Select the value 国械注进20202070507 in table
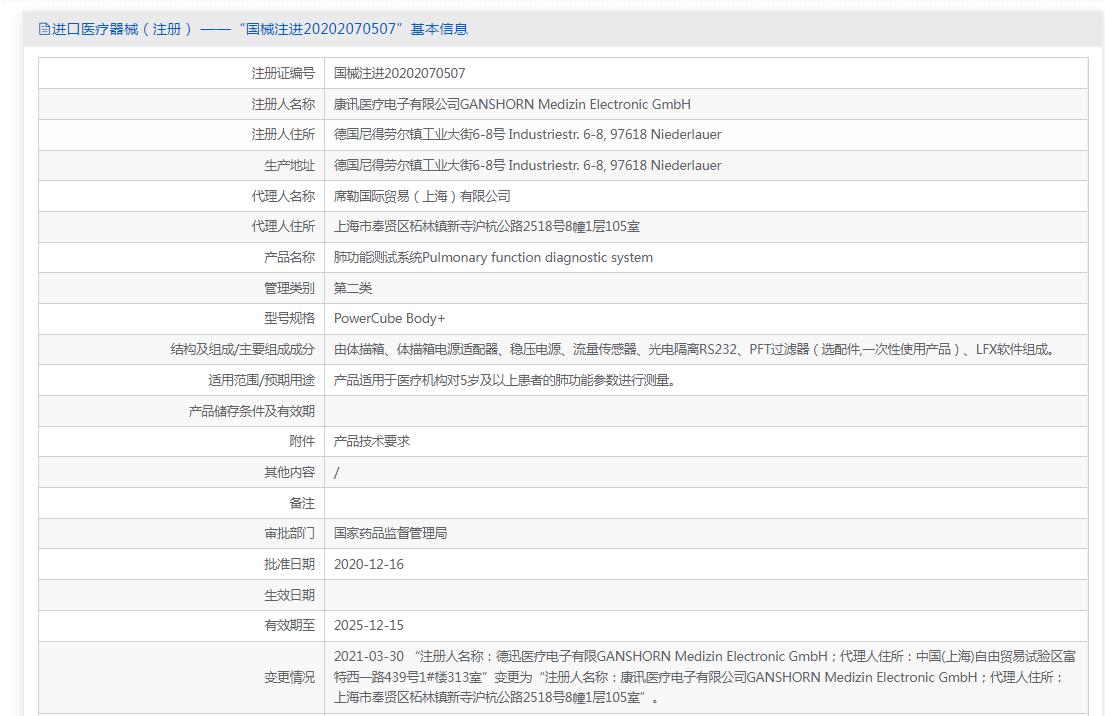The image size is (1105, 716). 400,73
